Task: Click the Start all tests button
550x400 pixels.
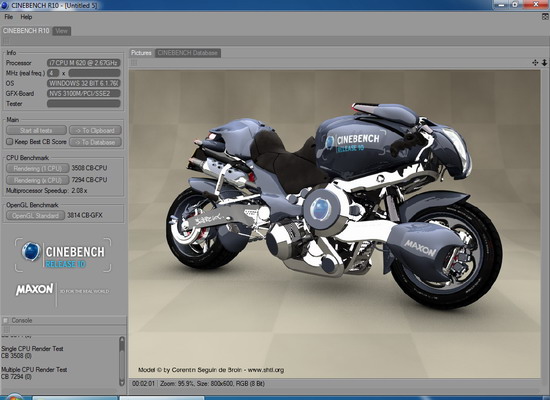Action: (x=36, y=131)
